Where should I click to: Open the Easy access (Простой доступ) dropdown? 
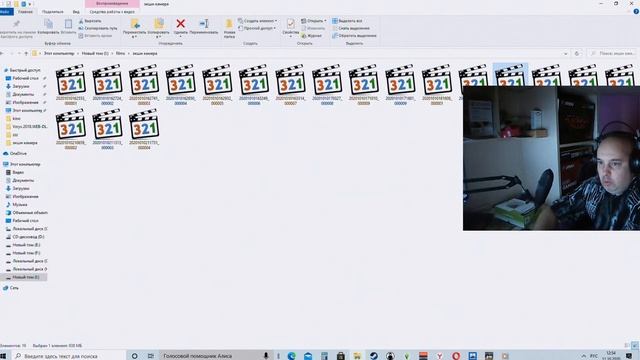(257, 28)
